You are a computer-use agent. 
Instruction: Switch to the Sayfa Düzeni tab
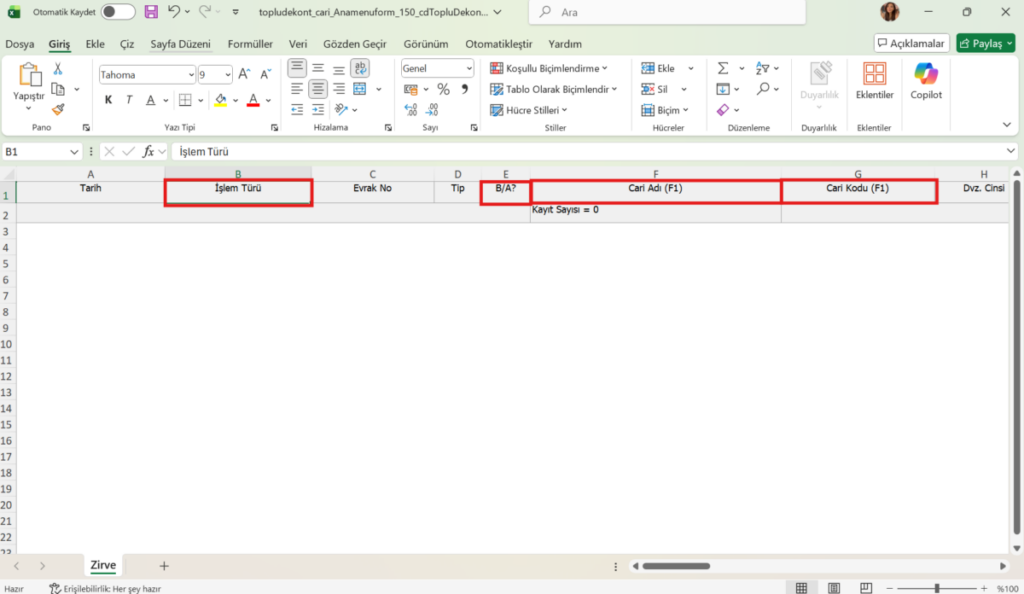pos(180,44)
